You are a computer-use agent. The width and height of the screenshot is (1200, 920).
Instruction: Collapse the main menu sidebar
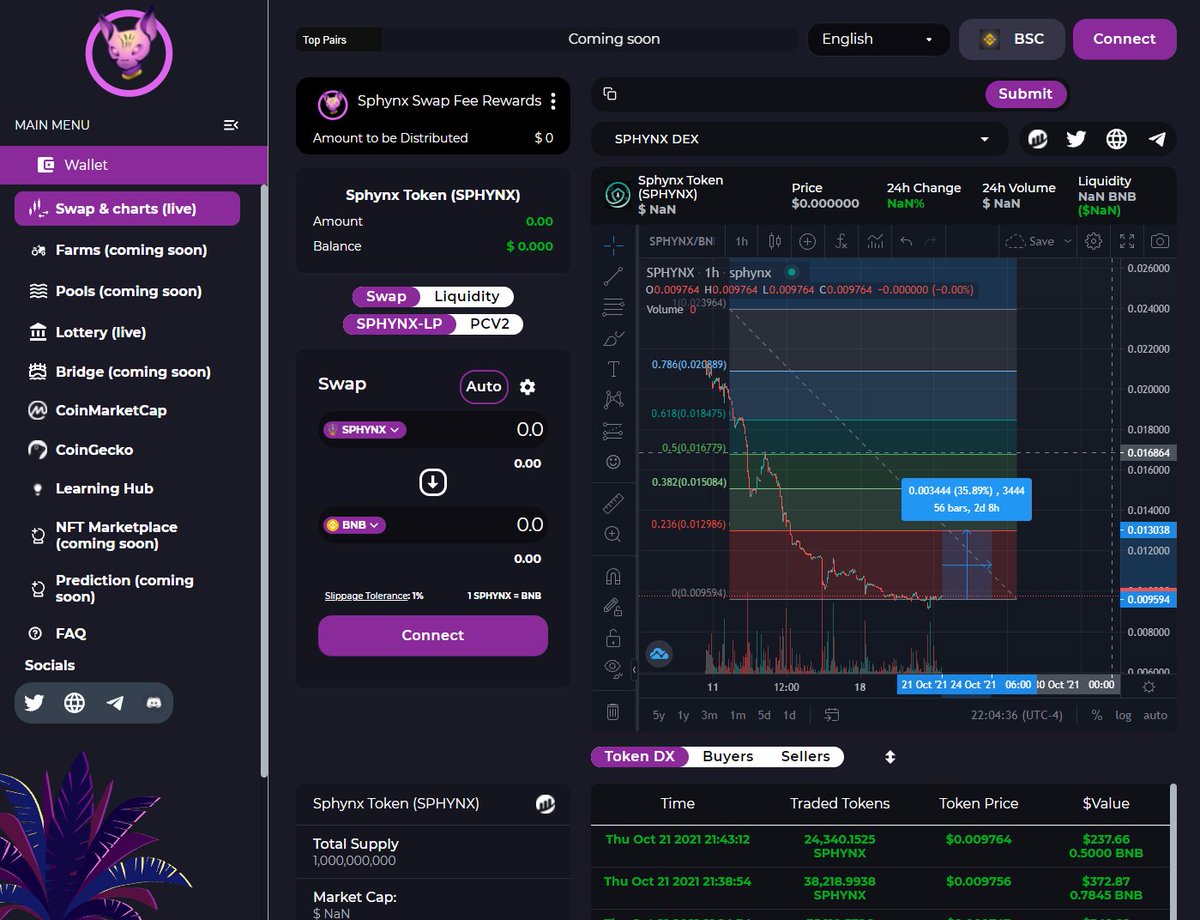pyautogui.click(x=231, y=125)
